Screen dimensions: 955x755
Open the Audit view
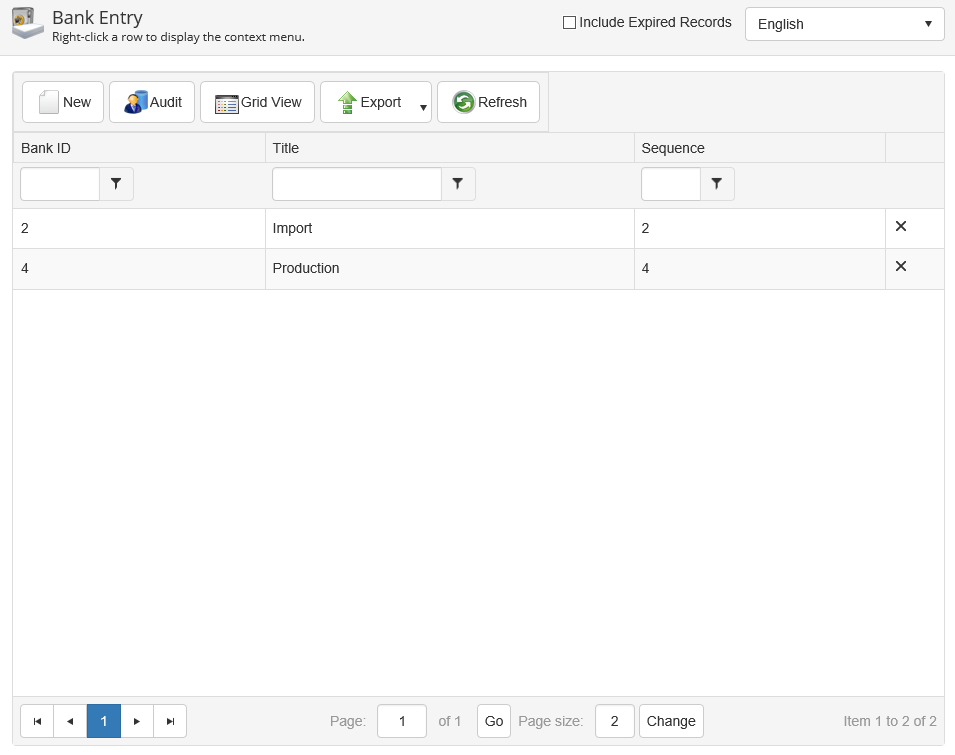pos(152,102)
